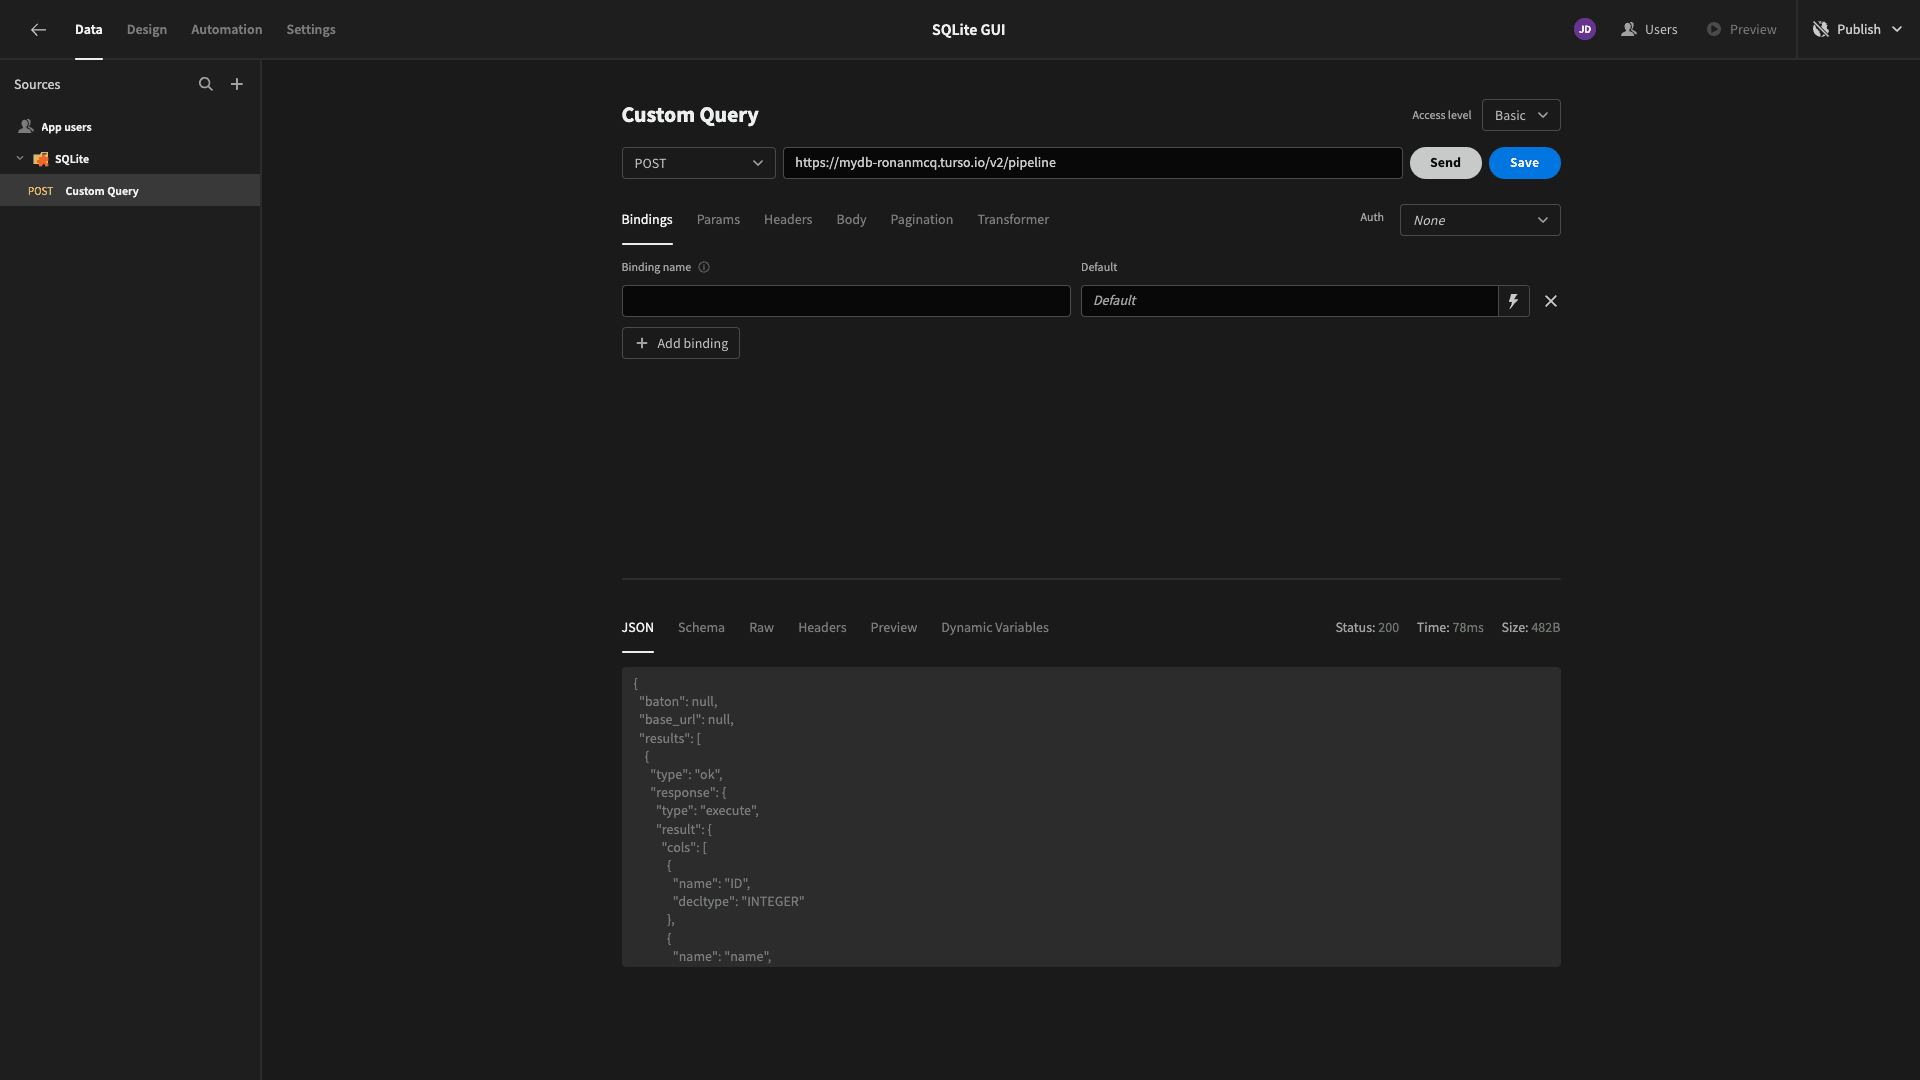Collapse the SQLite source tree

[x=20, y=159]
